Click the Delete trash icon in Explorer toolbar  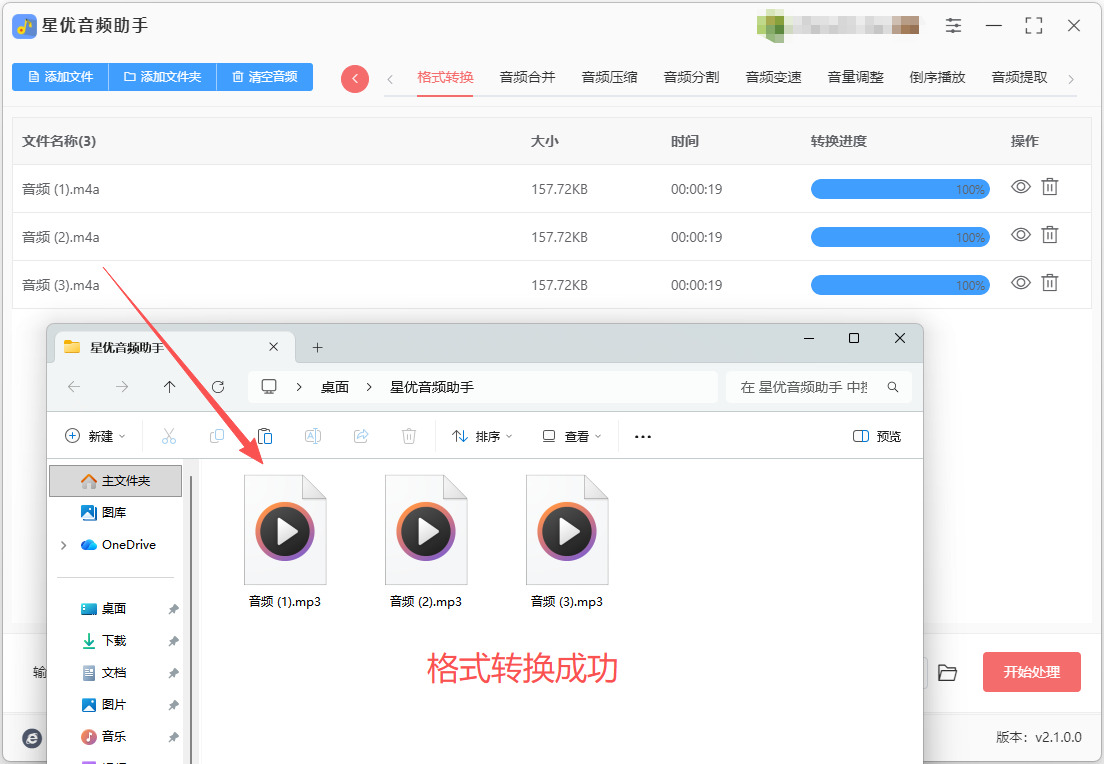408,436
